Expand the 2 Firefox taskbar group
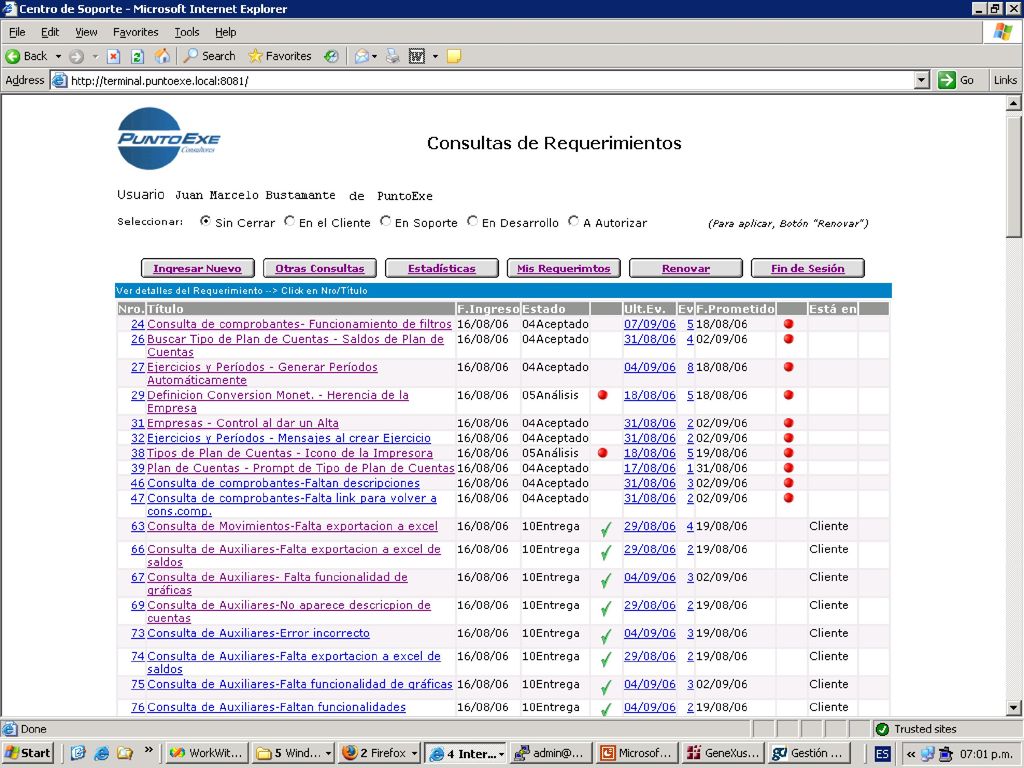The width and height of the screenshot is (1024, 768). pyautogui.click(x=414, y=753)
